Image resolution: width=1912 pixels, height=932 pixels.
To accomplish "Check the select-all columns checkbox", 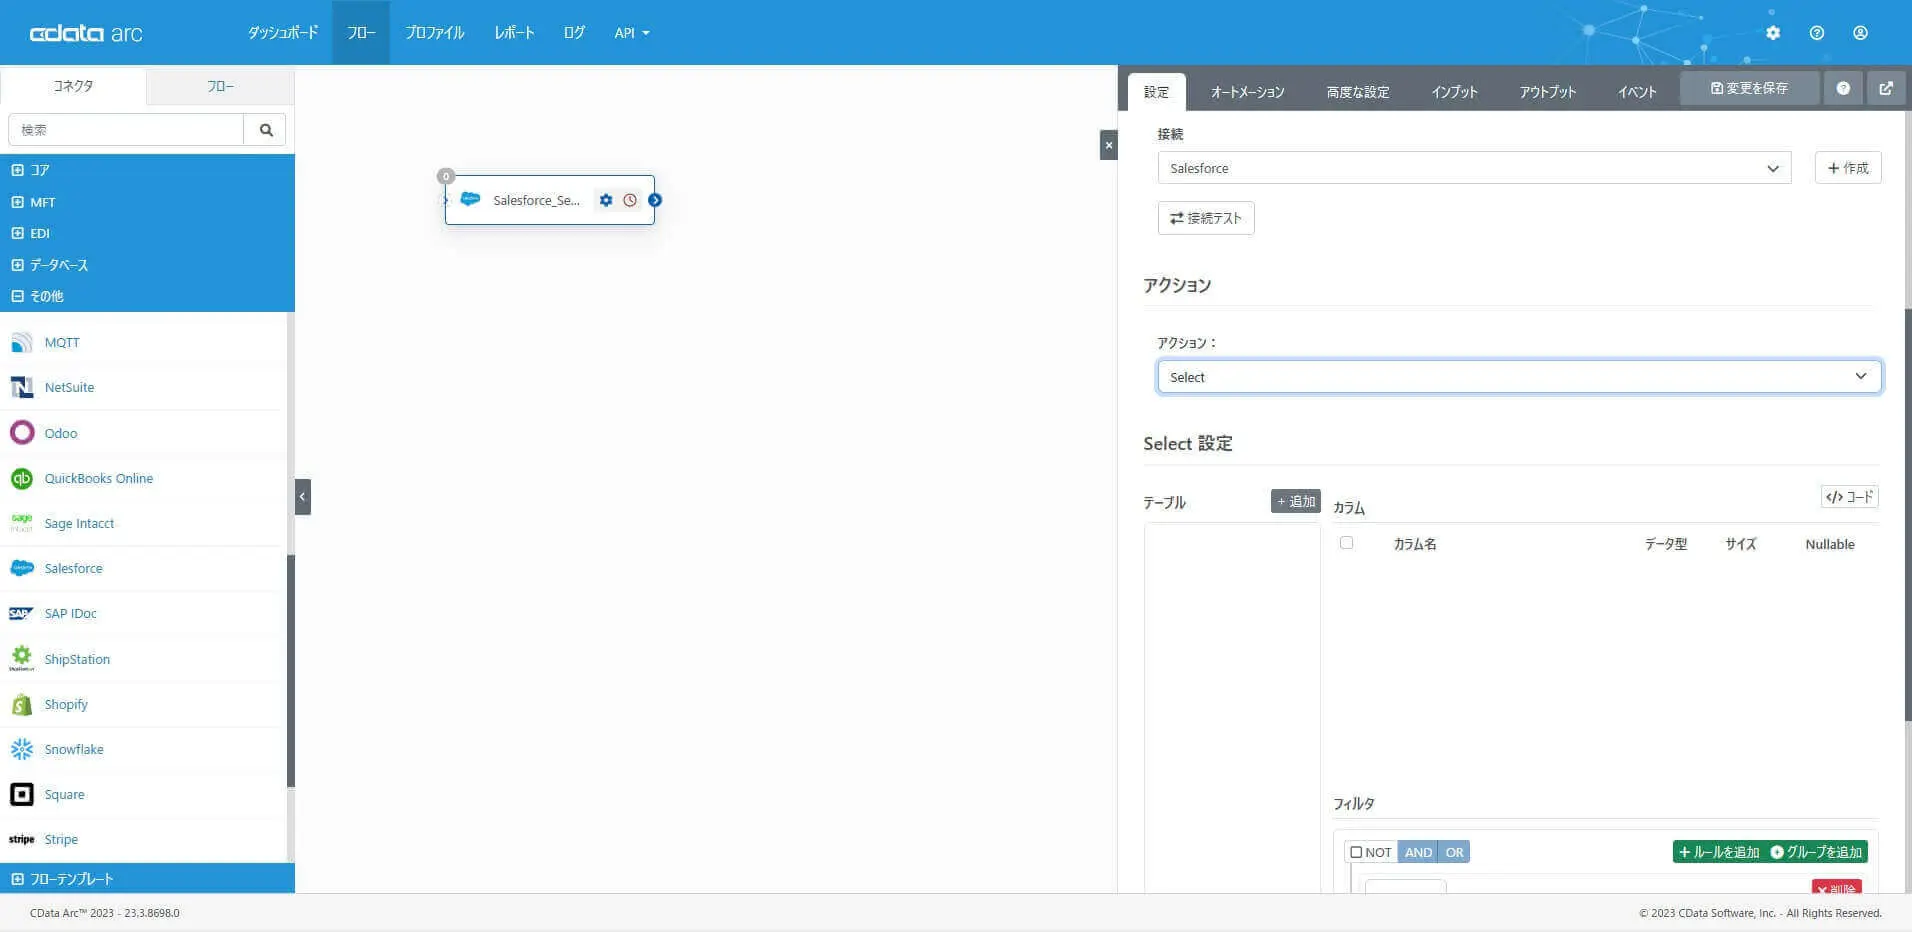I will coord(1346,543).
